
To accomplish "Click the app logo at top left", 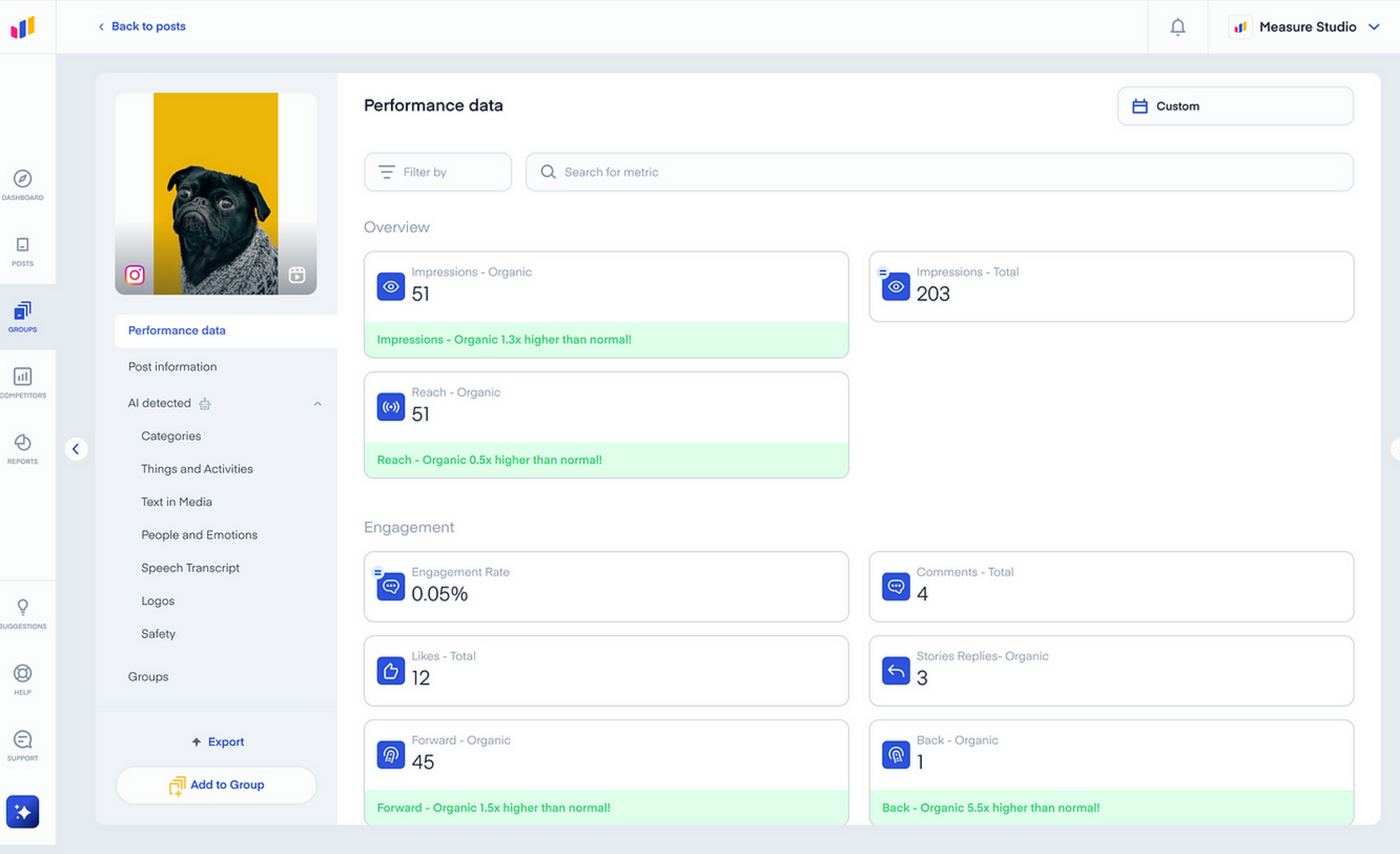I will [23, 27].
